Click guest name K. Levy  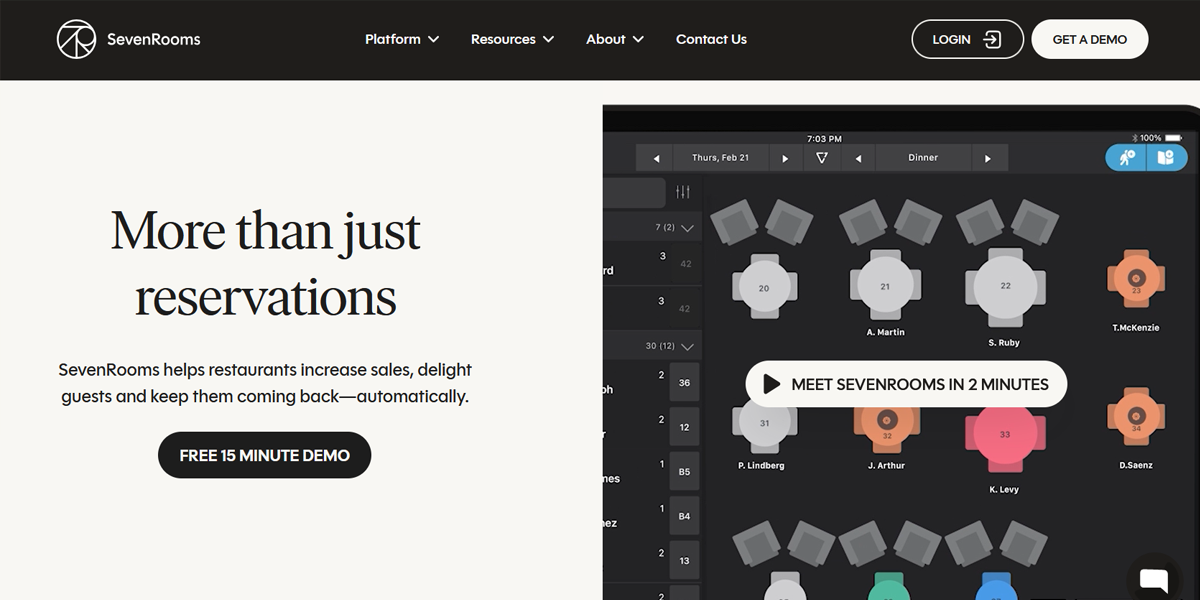pos(1003,490)
